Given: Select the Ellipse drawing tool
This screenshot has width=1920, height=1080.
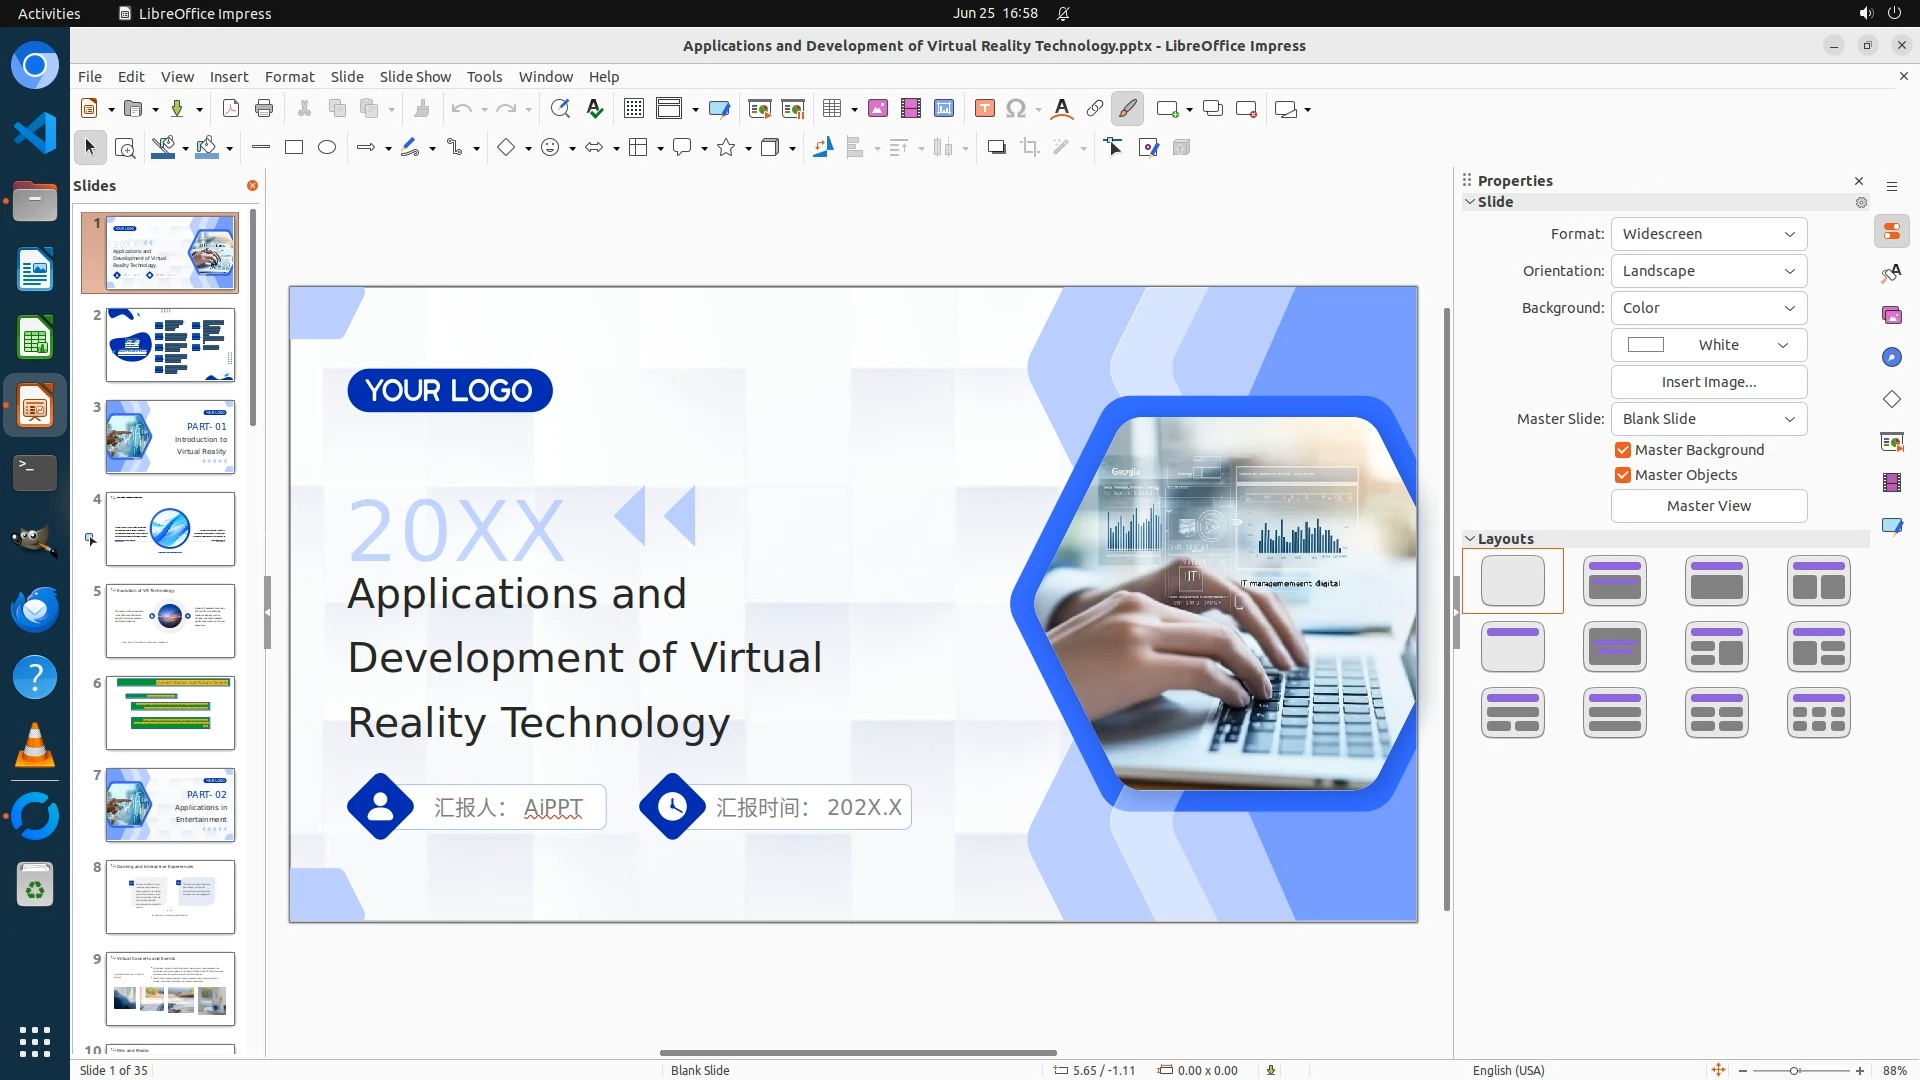Looking at the screenshot, I should pyautogui.click(x=327, y=148).
